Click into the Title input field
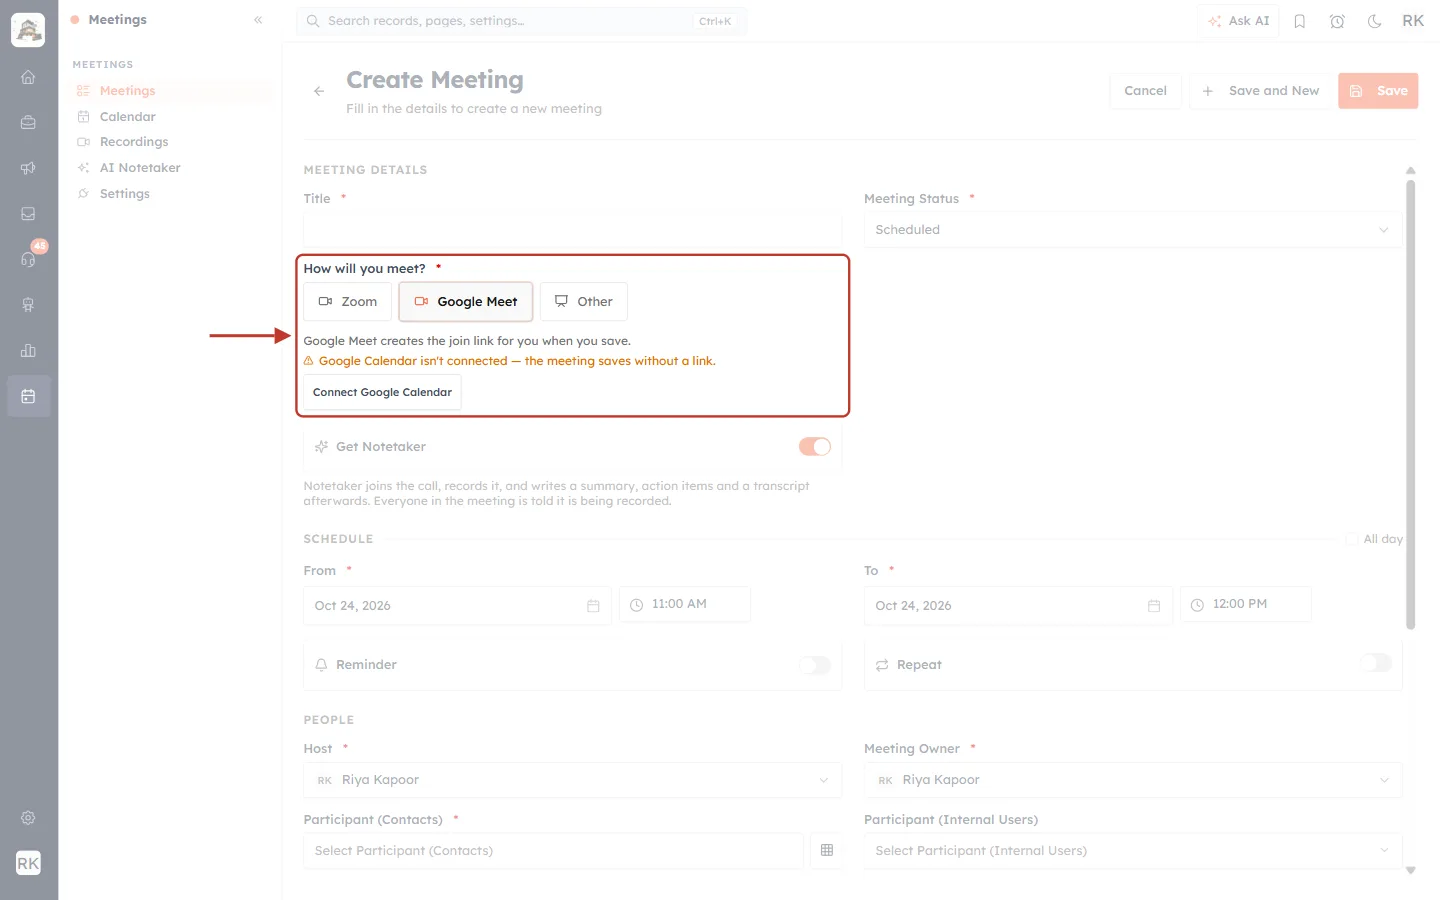 click(x=573, y=230)
